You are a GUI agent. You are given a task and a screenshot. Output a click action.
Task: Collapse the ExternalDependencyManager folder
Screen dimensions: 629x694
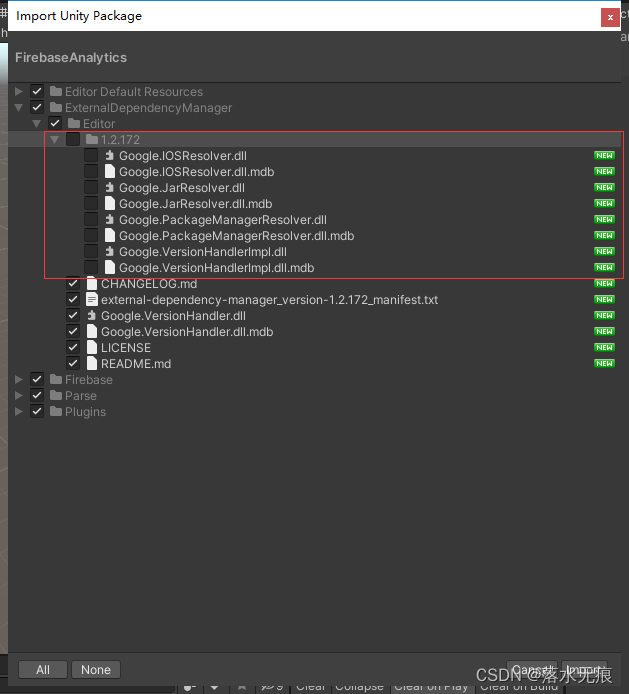coord(19,108)
